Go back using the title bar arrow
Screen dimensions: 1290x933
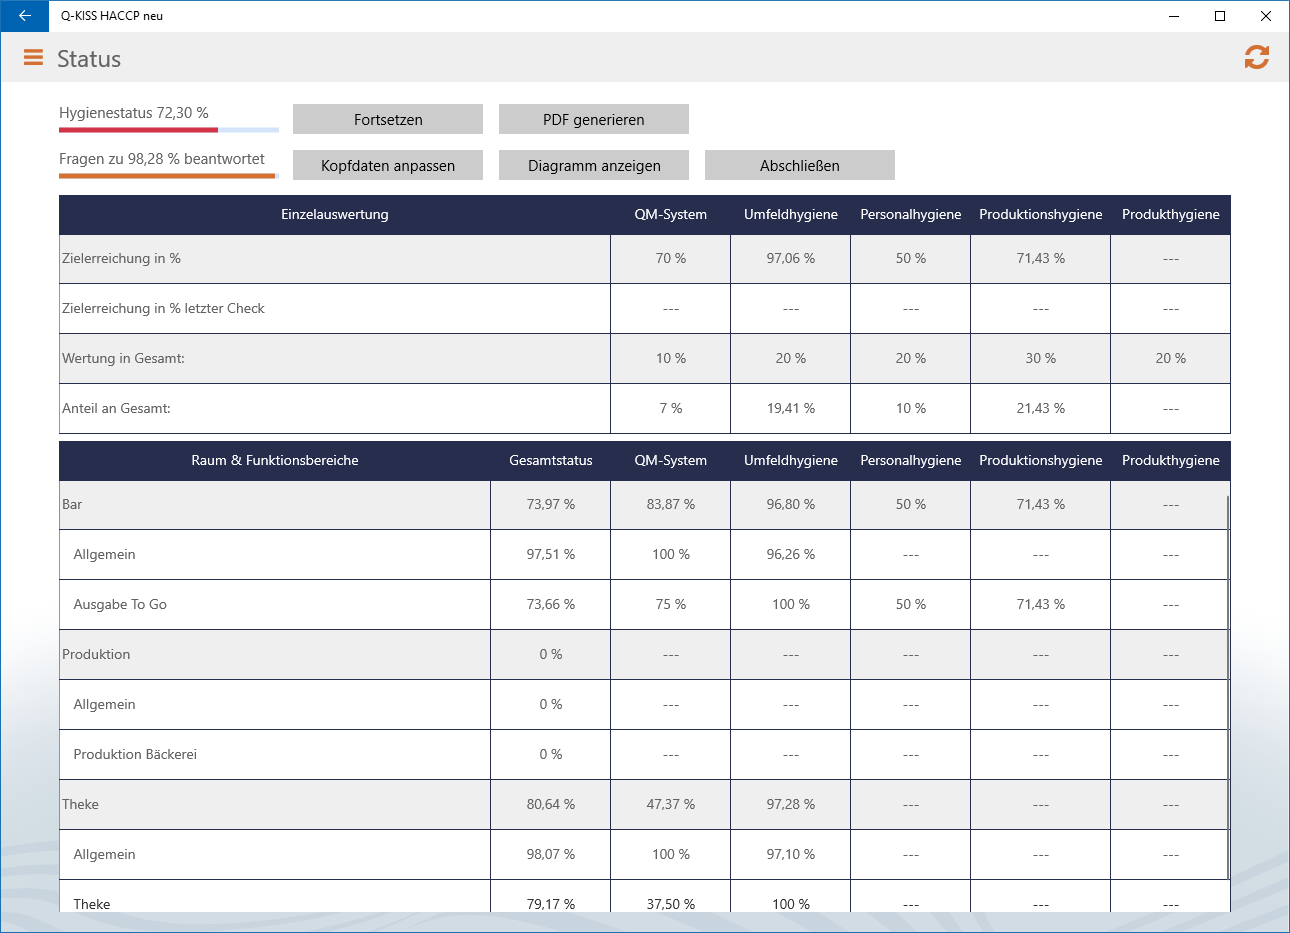[x=24, y=16]
